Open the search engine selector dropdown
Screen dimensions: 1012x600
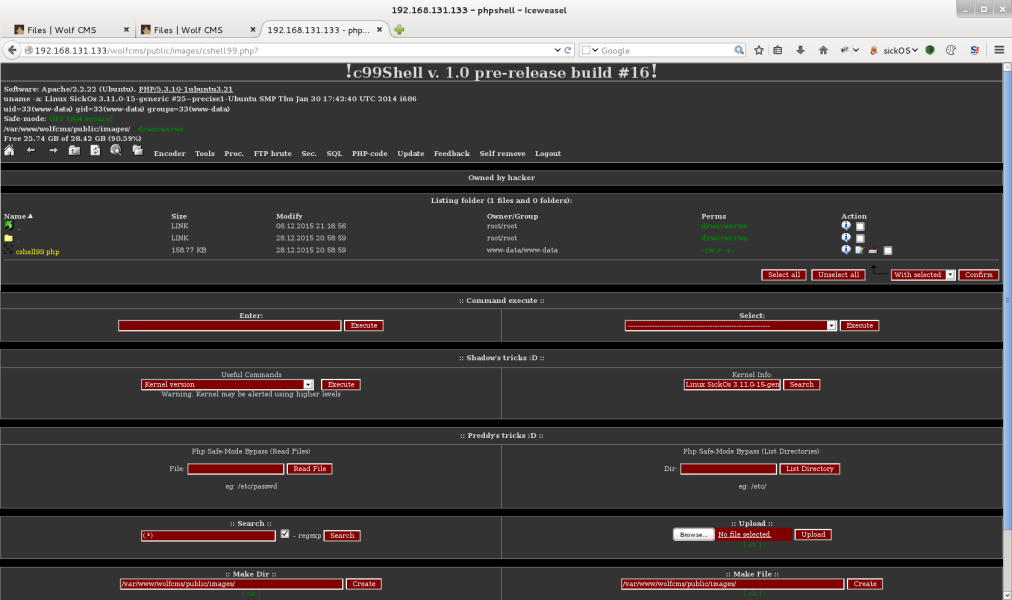pos(590,50)
